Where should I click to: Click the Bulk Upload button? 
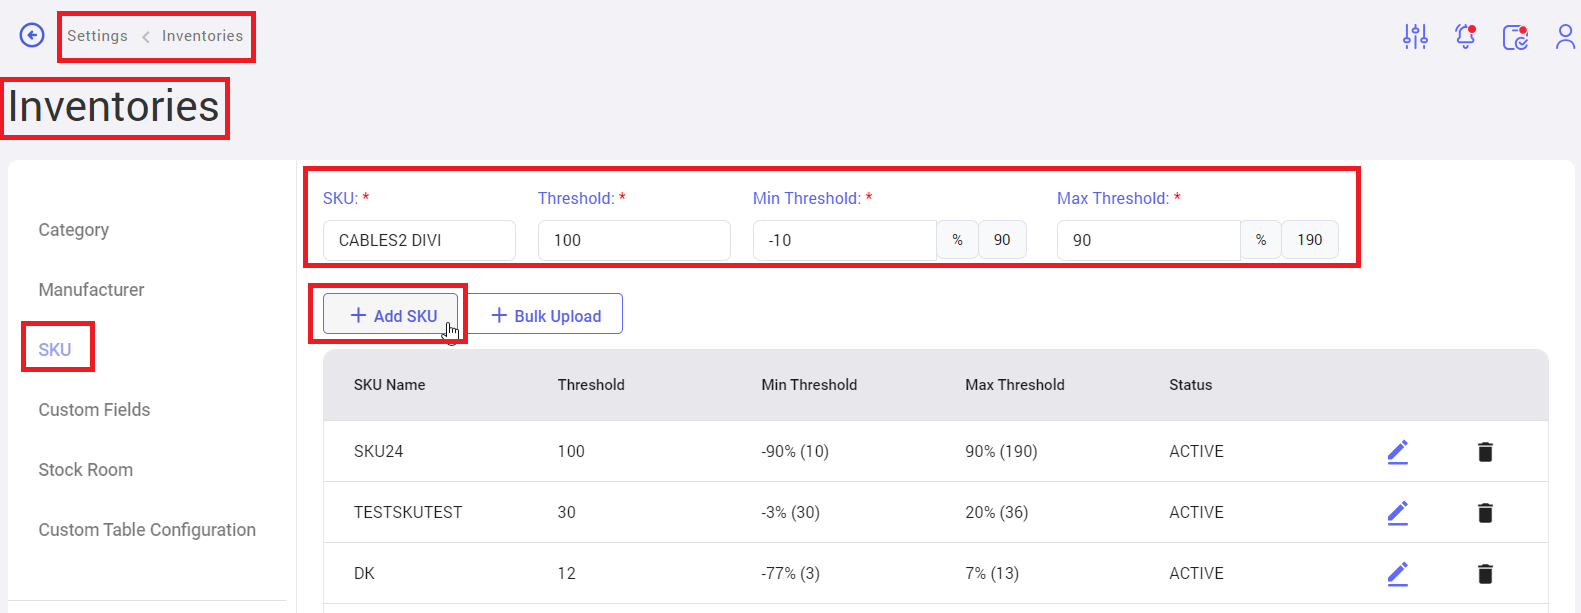coord(546,314)
